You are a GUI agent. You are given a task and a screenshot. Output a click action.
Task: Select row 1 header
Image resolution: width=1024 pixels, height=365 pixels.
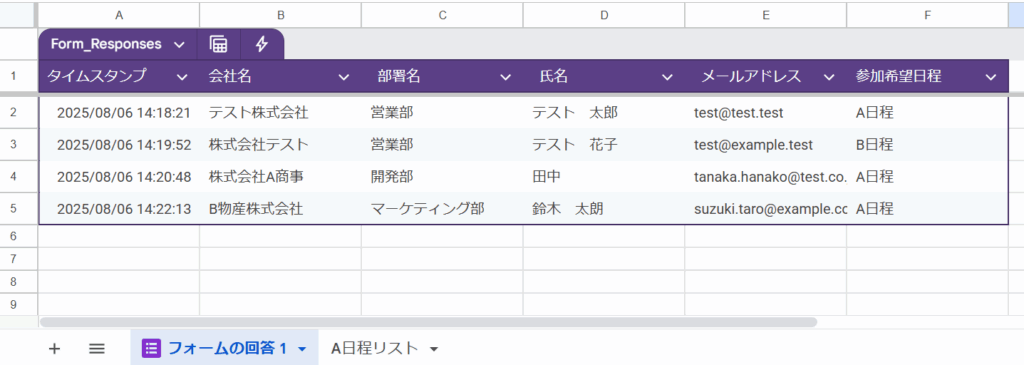(14, 76)
